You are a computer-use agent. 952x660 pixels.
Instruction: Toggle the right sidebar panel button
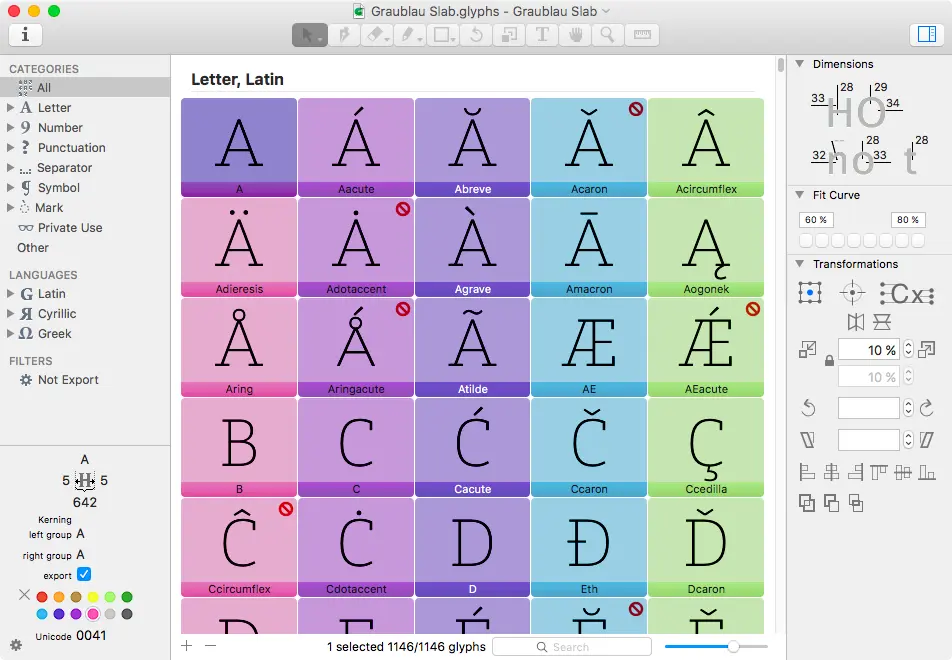[926, 35]
